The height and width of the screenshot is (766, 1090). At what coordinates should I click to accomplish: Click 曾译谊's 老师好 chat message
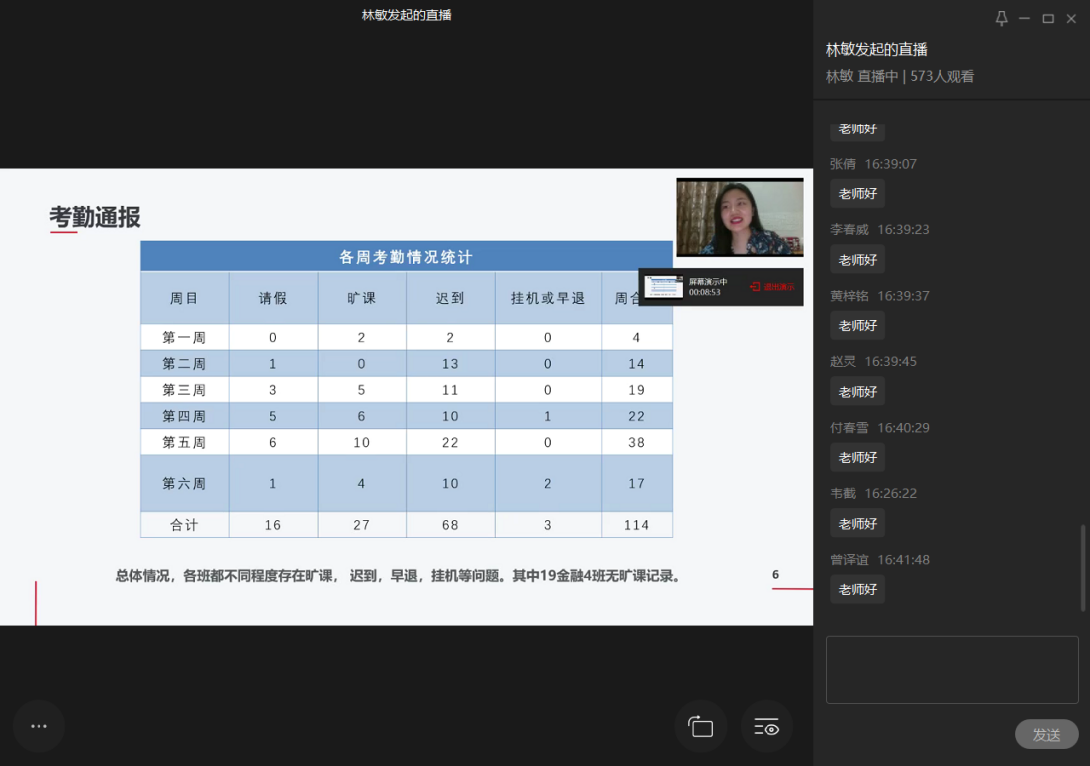[x=857, y=589]
